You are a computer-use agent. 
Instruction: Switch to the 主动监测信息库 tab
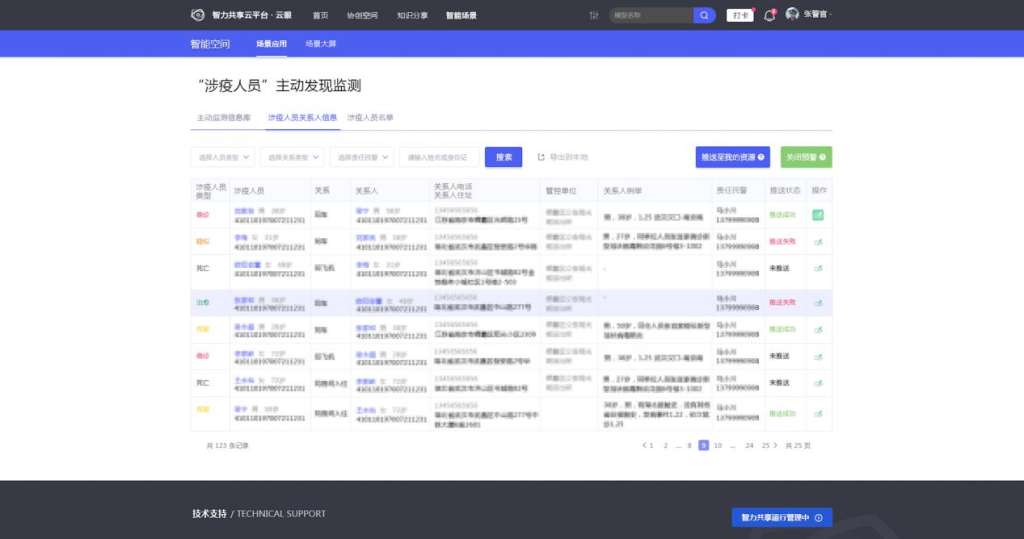[x=224, y=118]
